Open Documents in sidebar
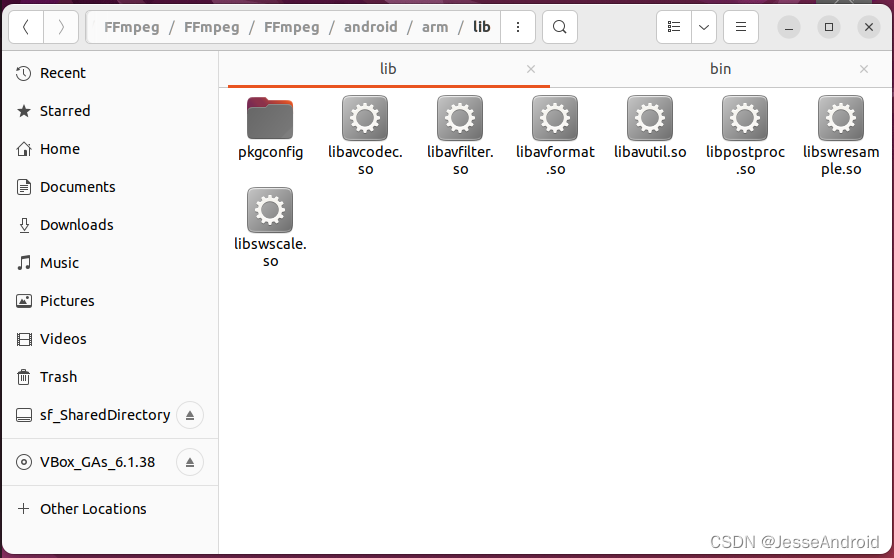This screenshot has height=558, width=894. [x=110, y=187]
